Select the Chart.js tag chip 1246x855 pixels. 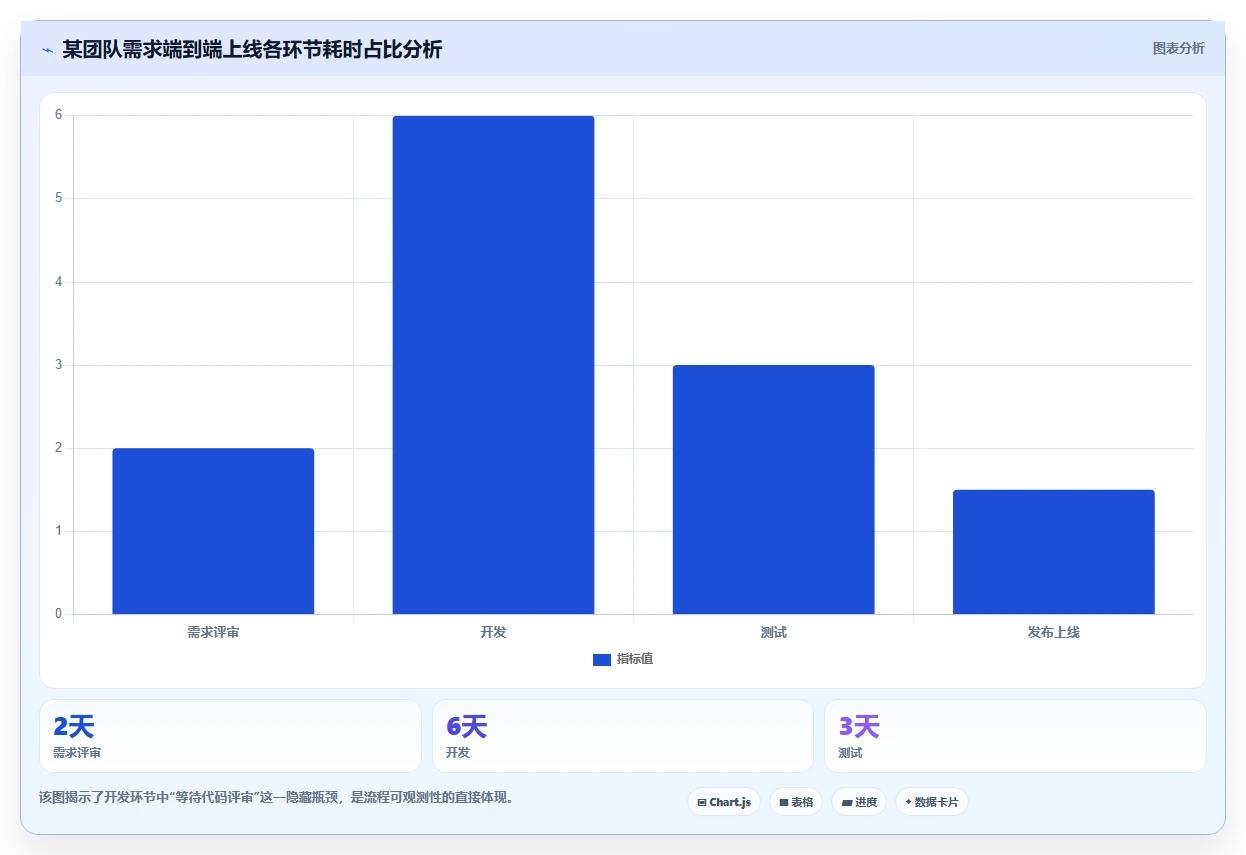(724, 802)
